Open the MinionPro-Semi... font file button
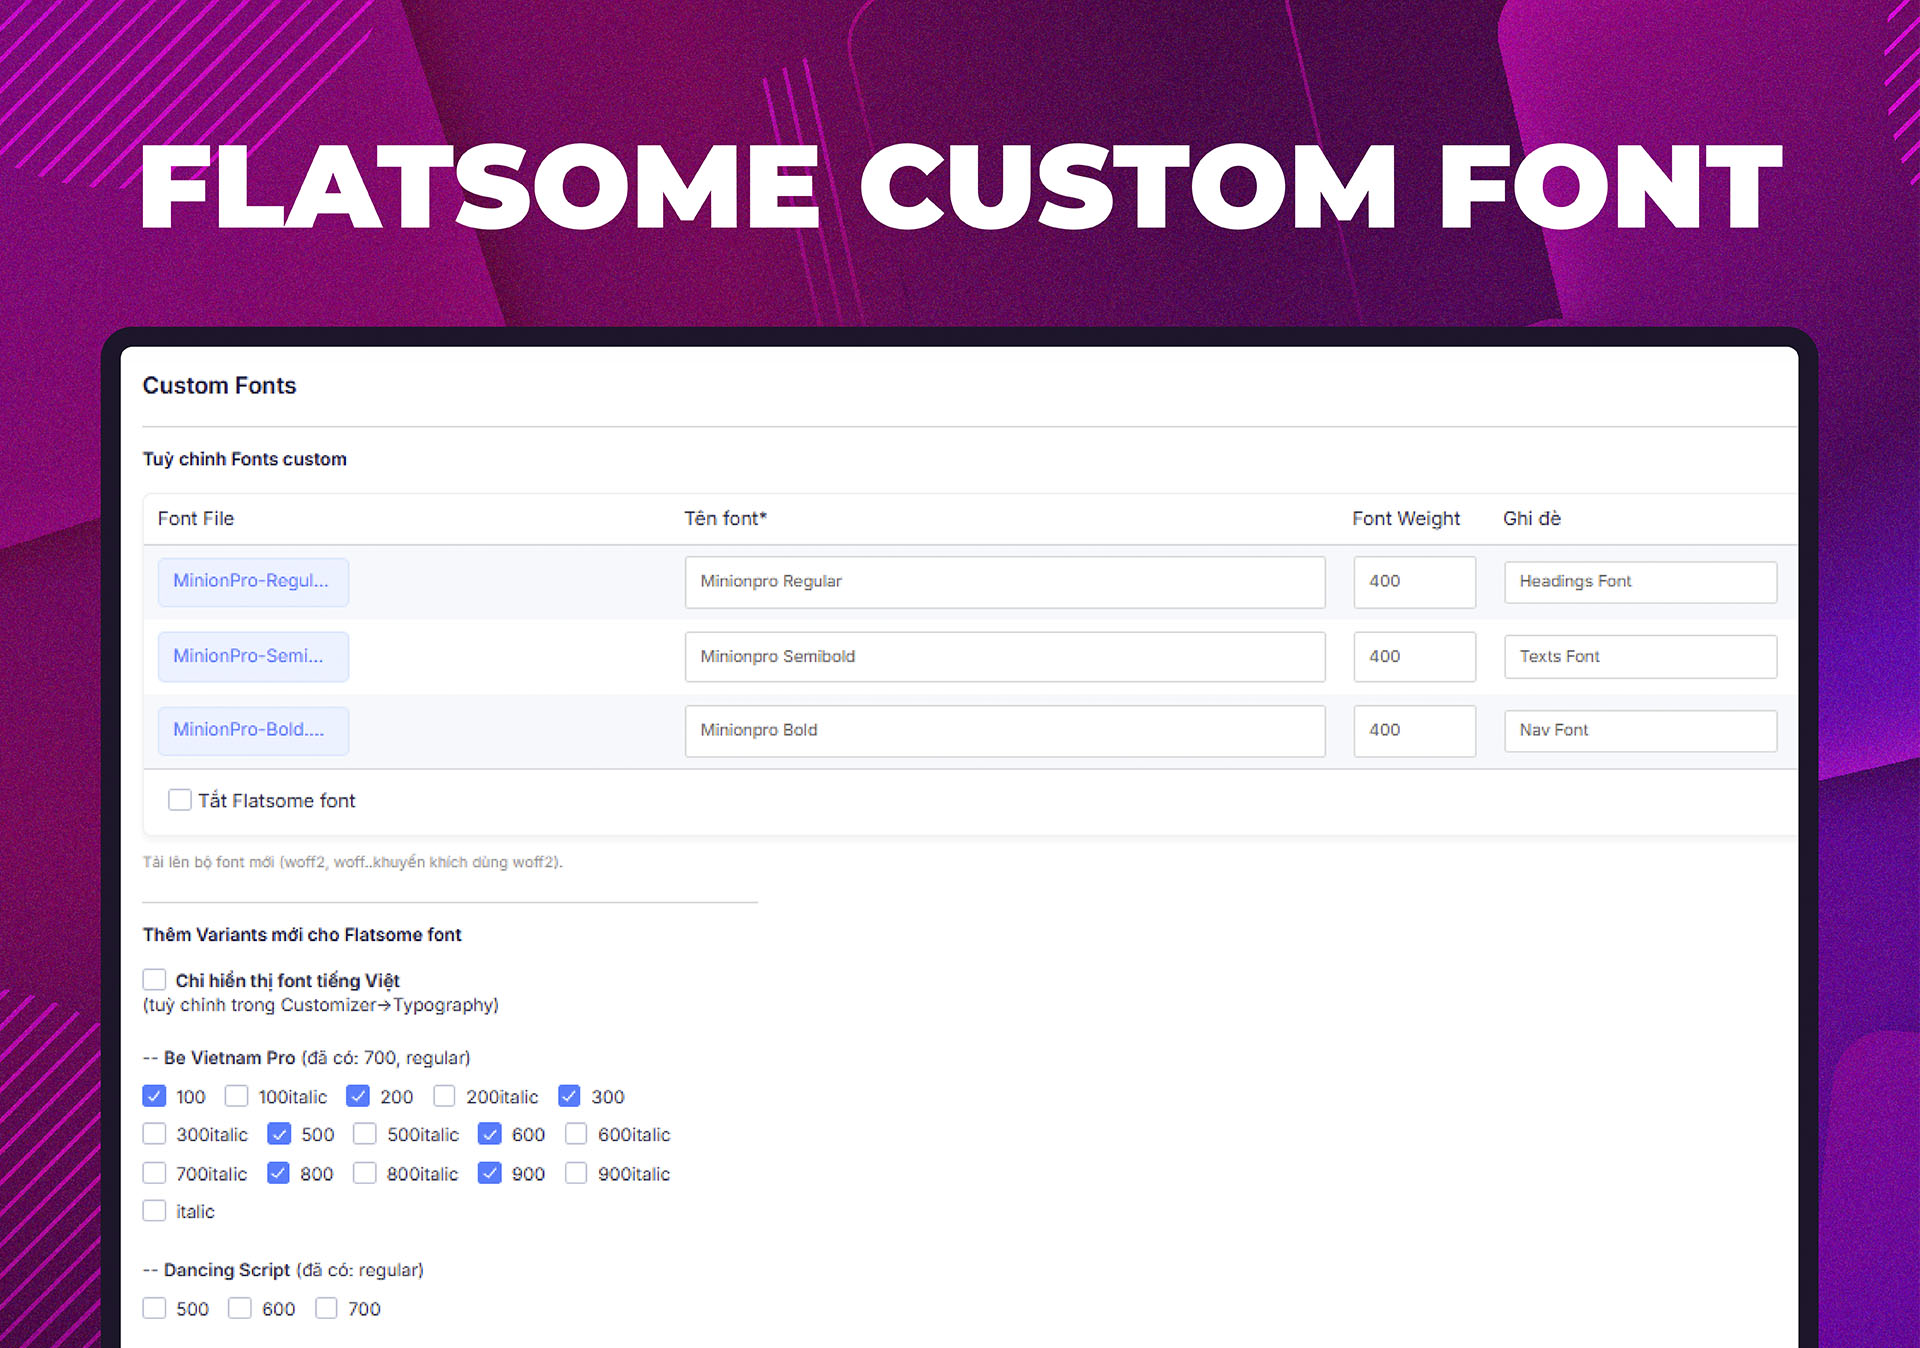Viewport: 1920px width, 1348px height. (253, 656)
